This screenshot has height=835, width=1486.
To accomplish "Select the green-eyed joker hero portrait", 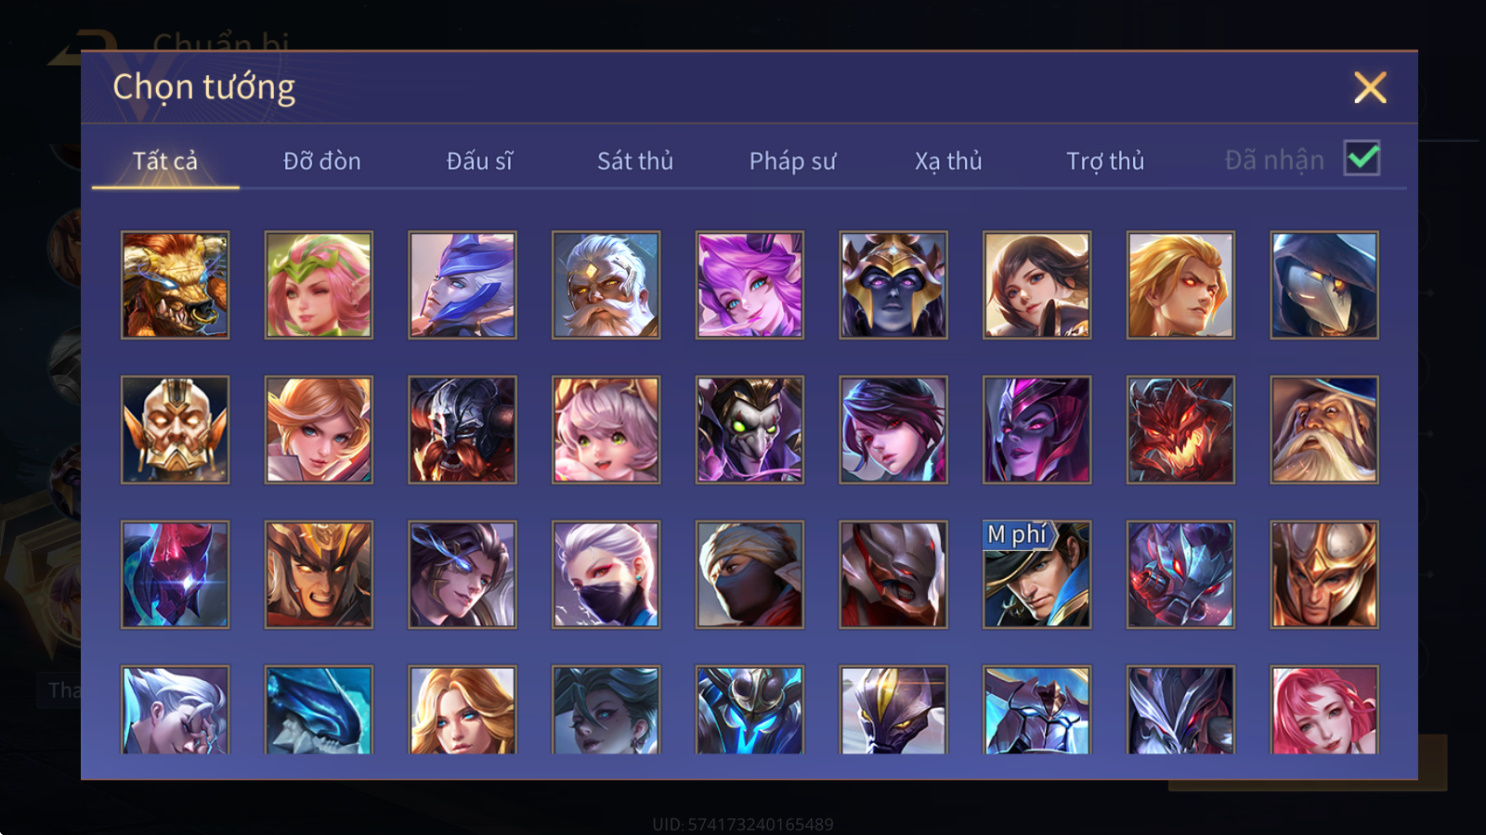I will click(750, 430).
